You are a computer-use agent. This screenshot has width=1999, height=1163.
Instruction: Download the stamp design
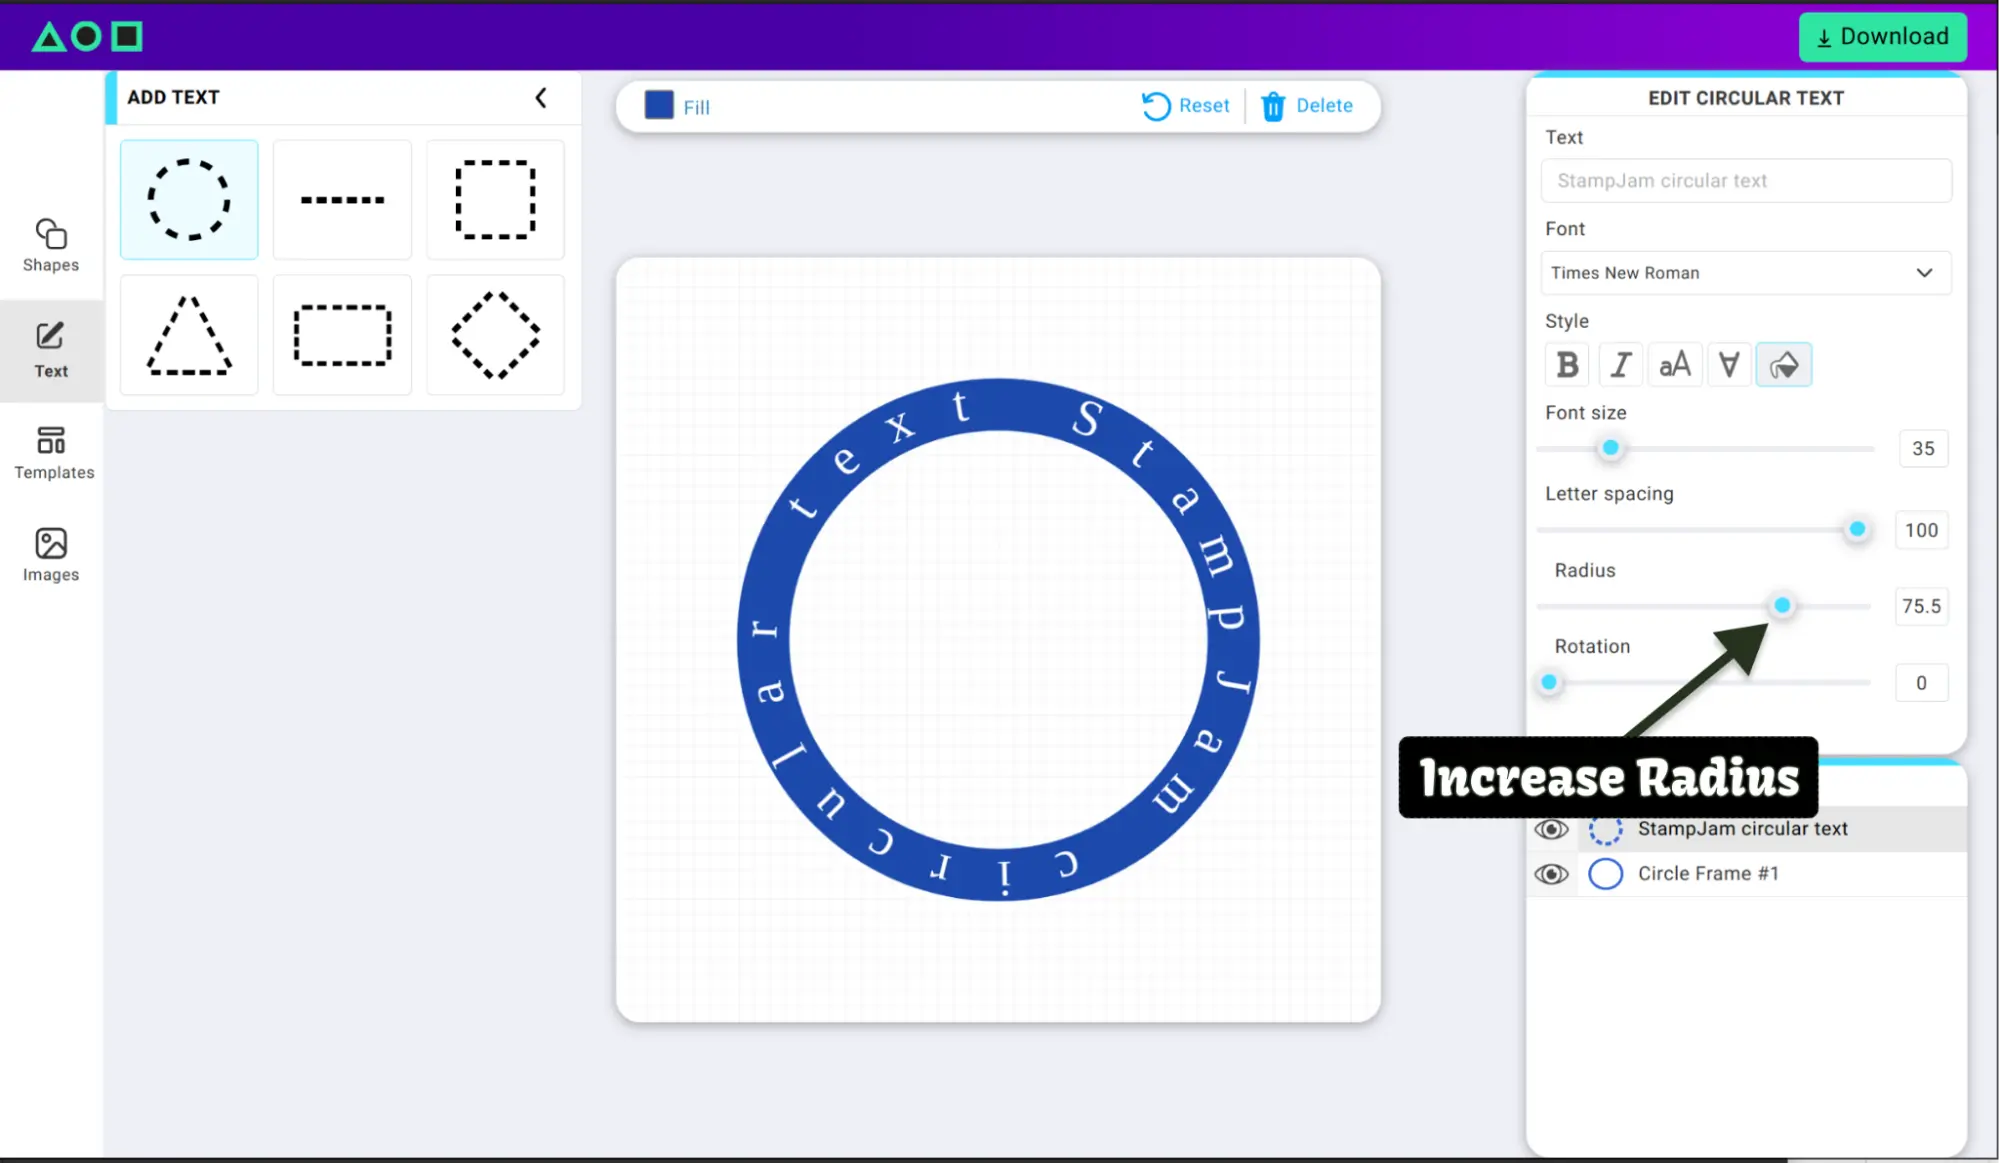pos(1883,37)
